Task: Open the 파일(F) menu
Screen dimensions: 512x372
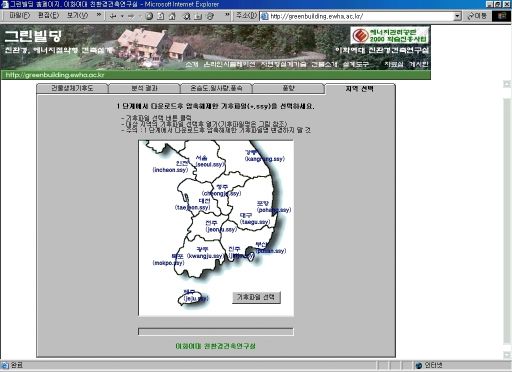Action: (x=19, y=15)
